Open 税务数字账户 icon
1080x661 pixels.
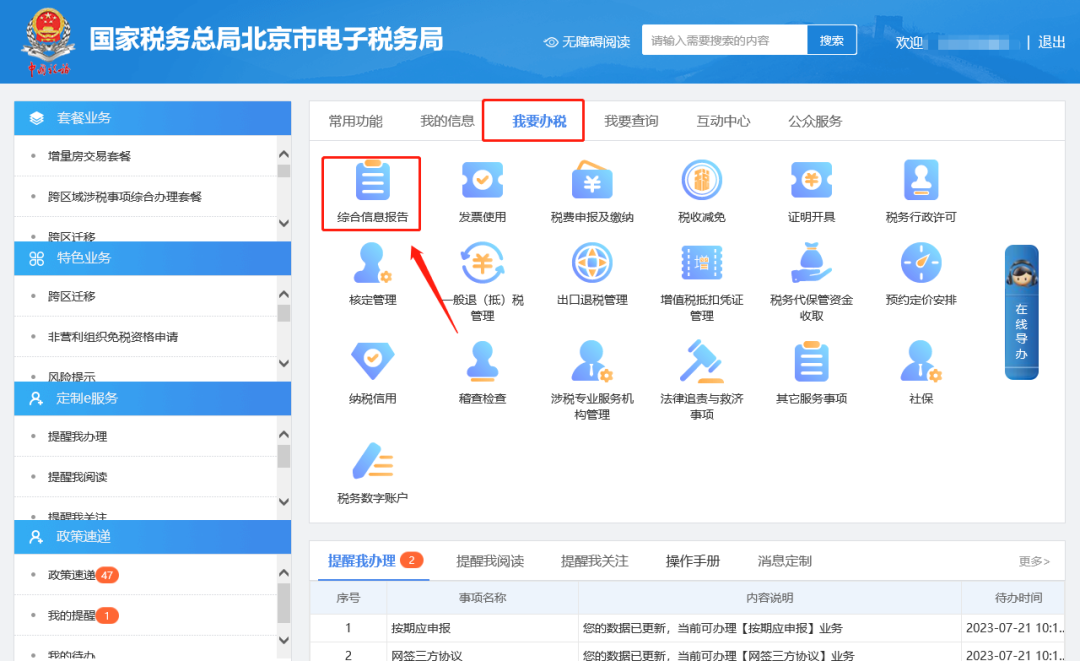(x=373, y=460)
